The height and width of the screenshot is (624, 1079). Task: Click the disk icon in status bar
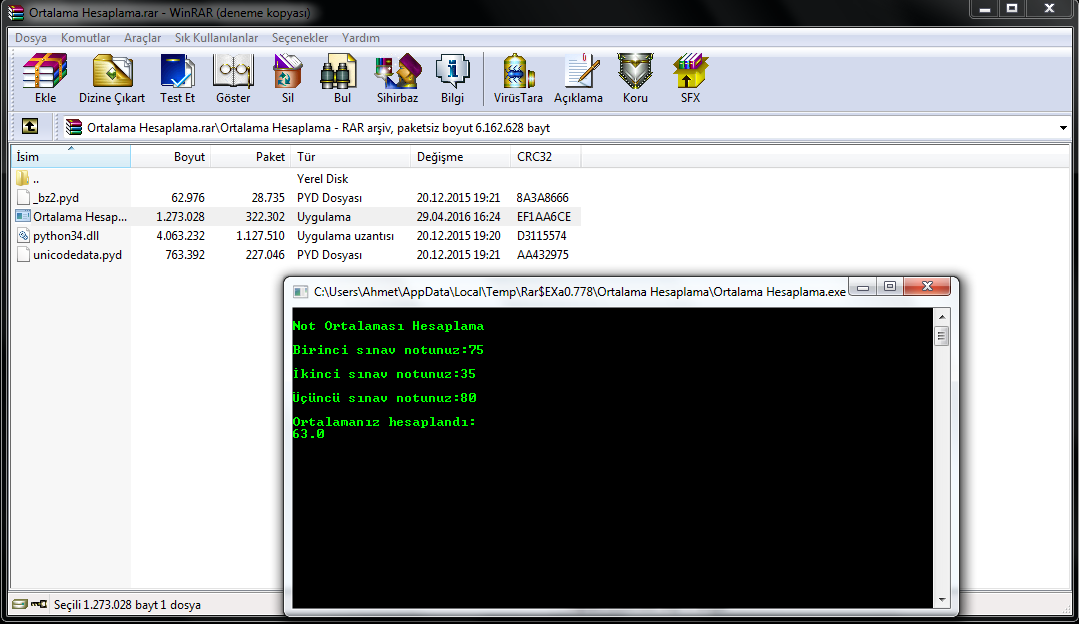point(19,604)
